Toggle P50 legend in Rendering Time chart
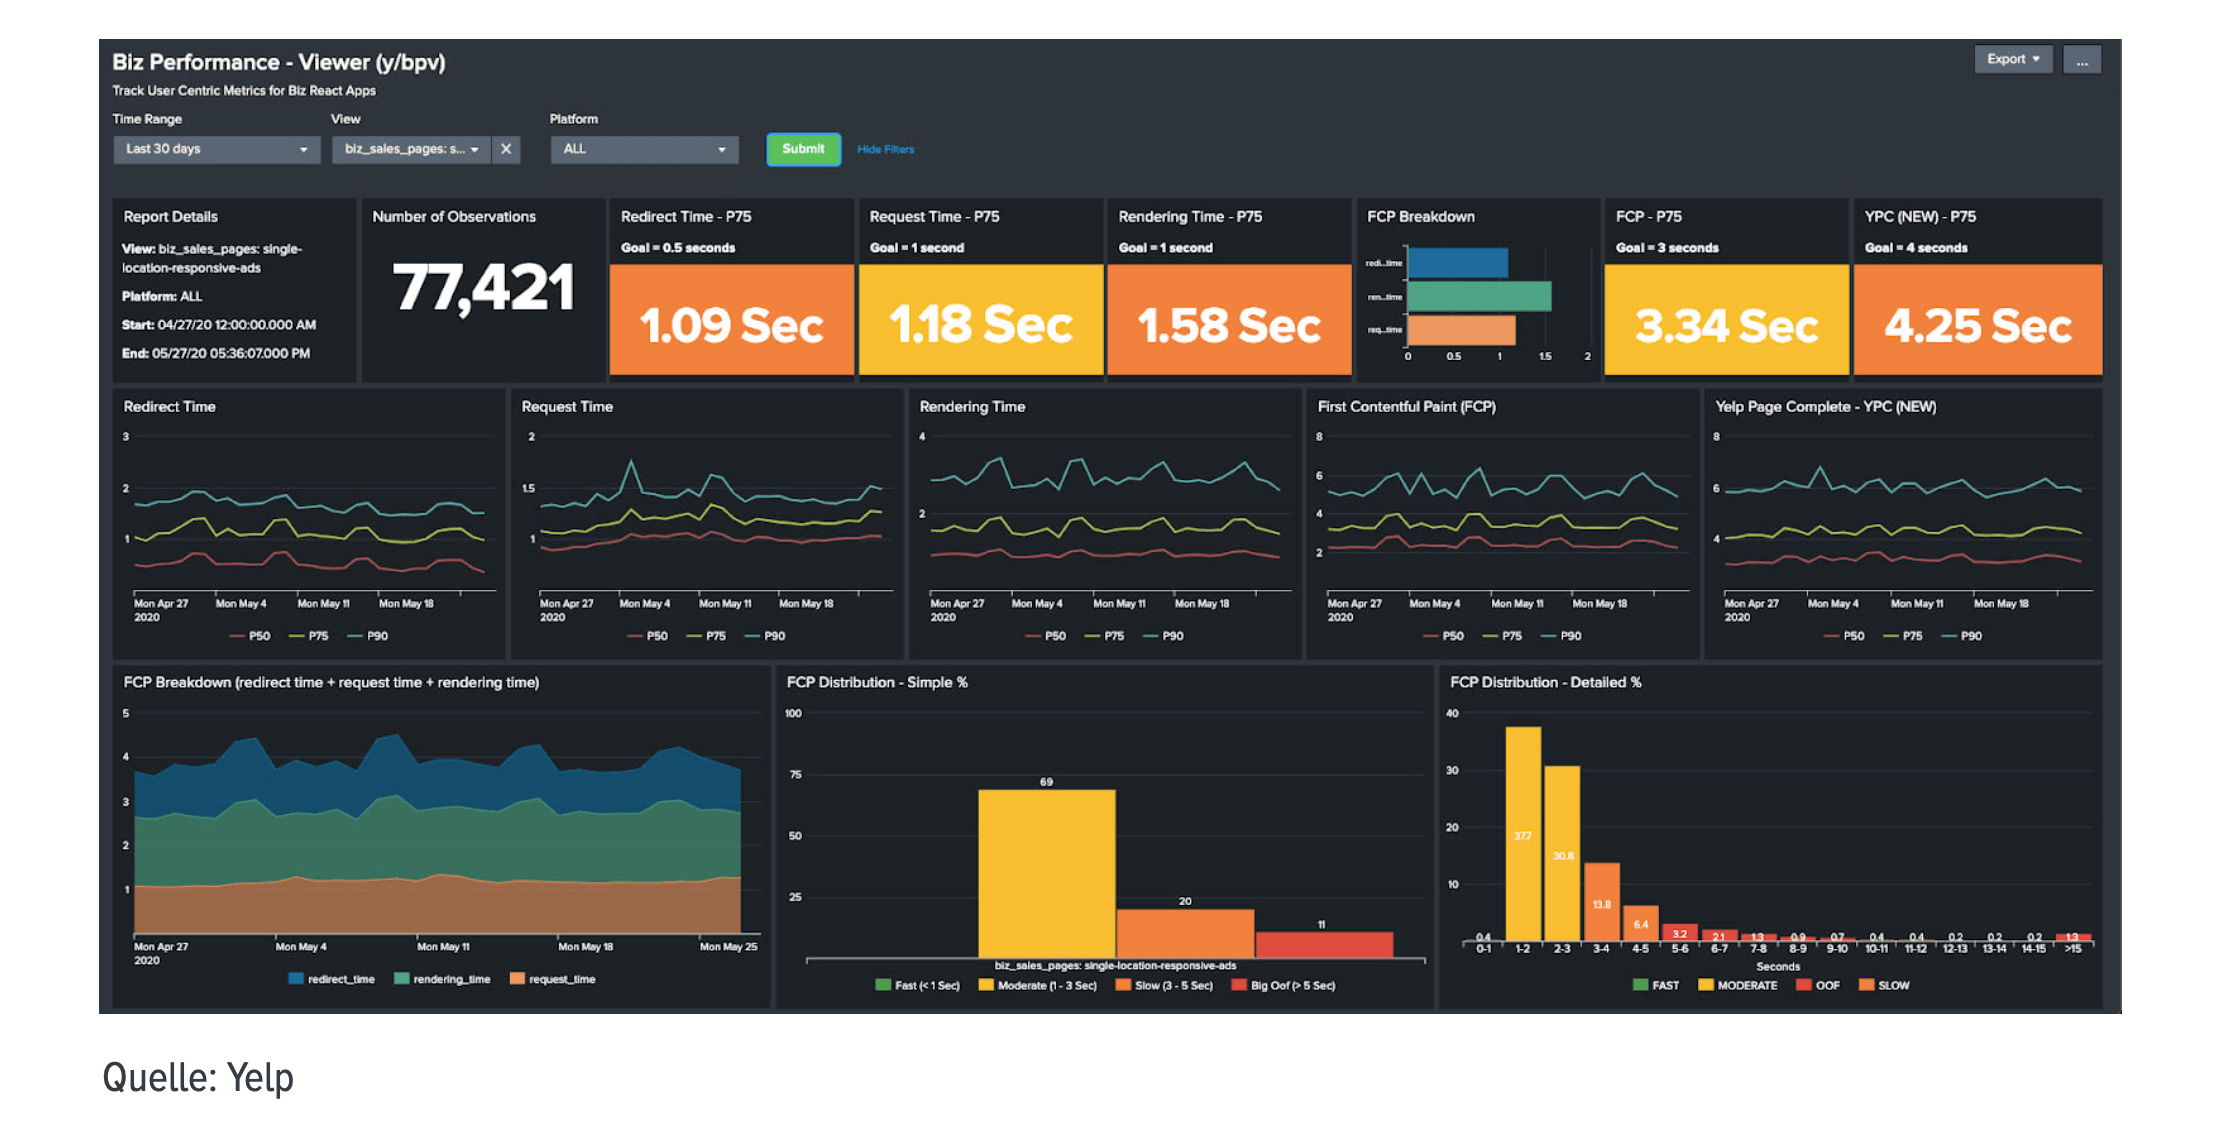 click(x=1046, y=636)
